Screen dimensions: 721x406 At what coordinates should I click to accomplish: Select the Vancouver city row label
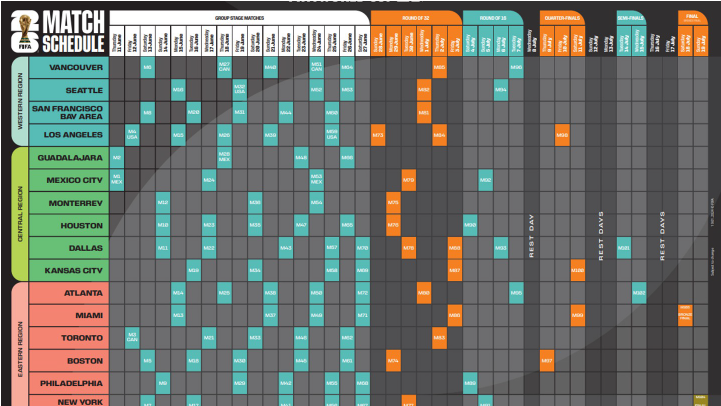coord(68,67)
